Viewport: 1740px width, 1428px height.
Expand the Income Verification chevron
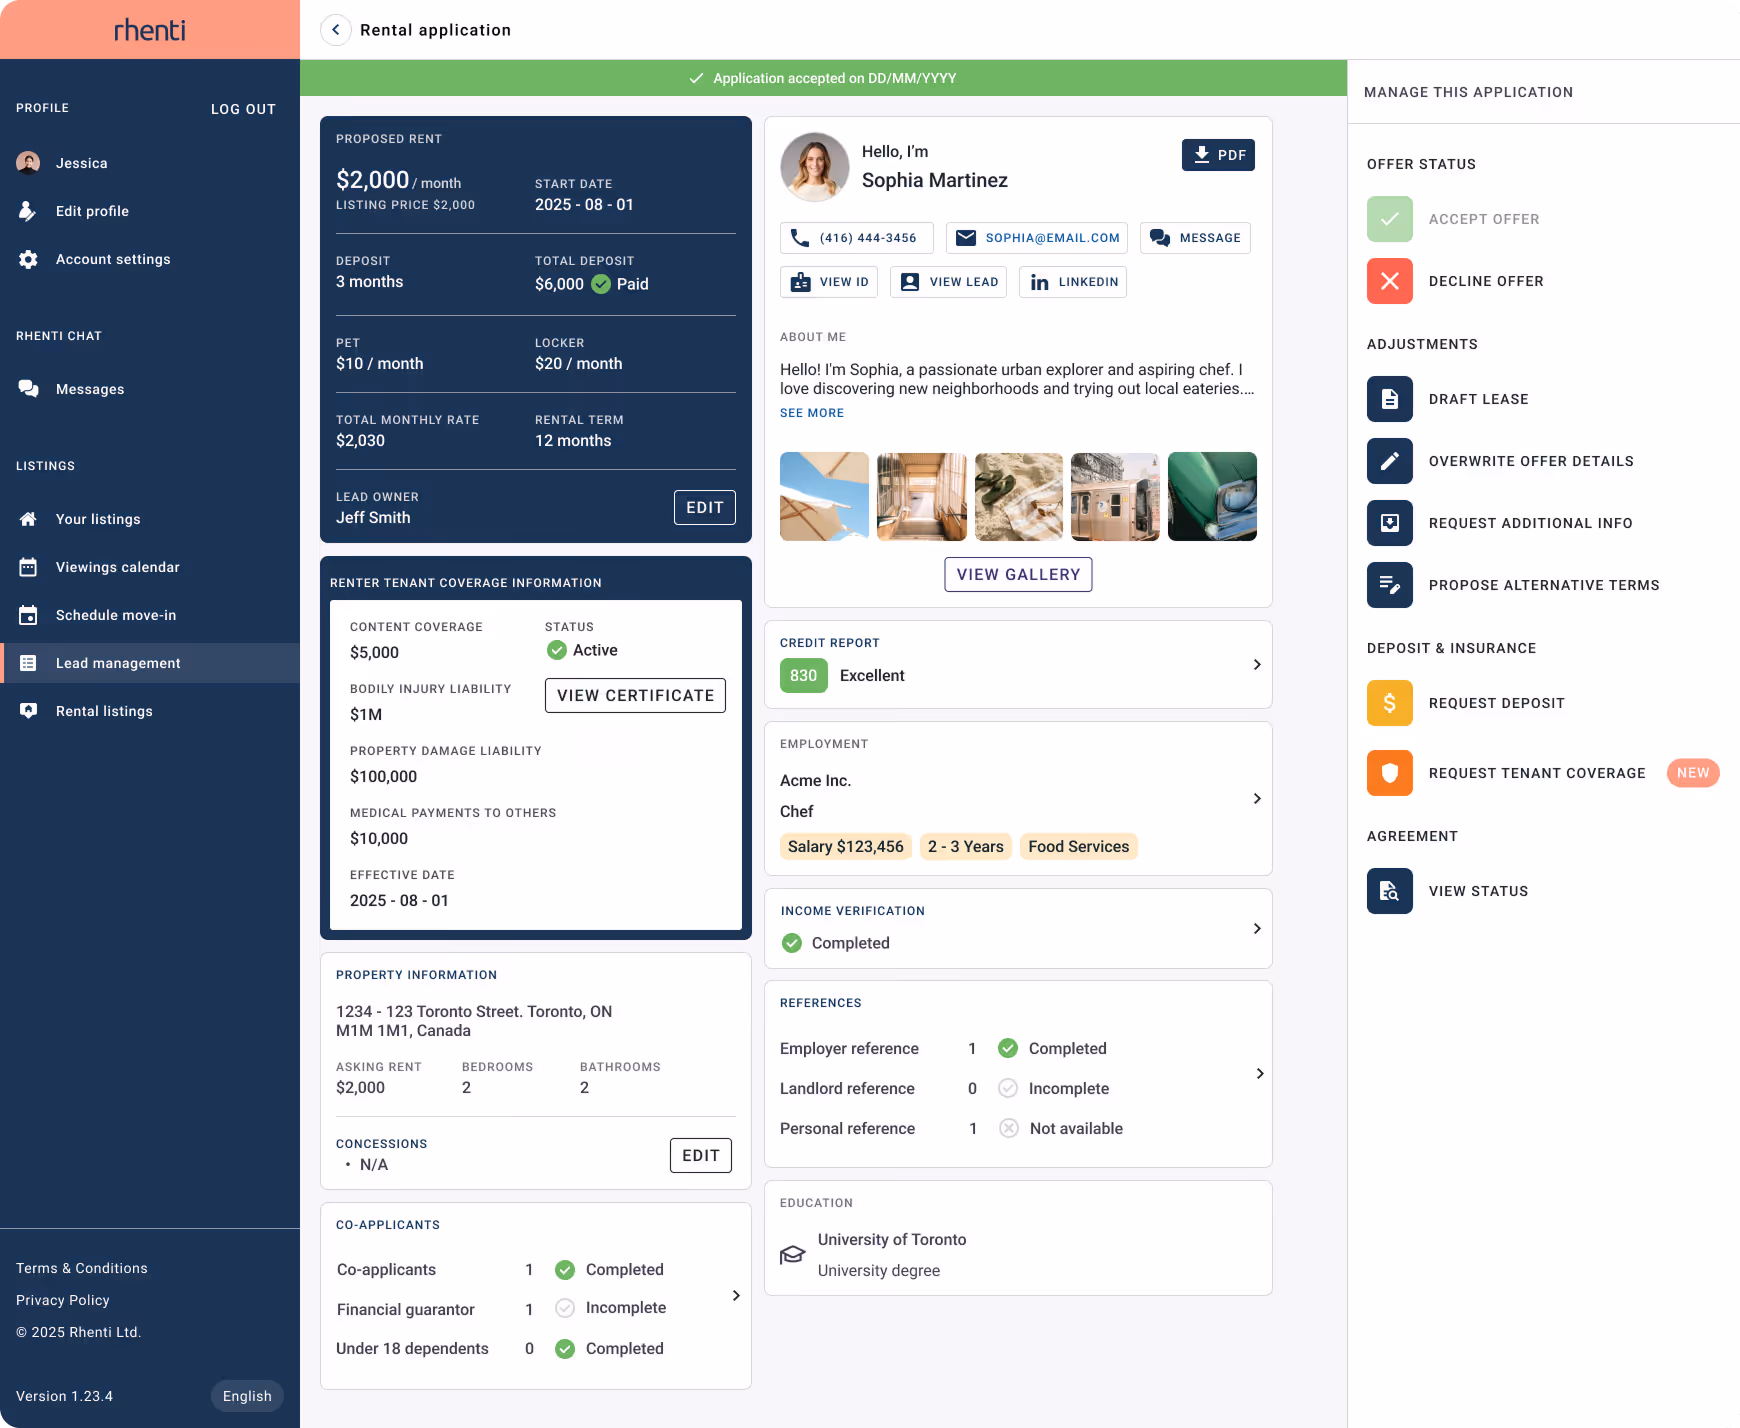[1257, 929]
